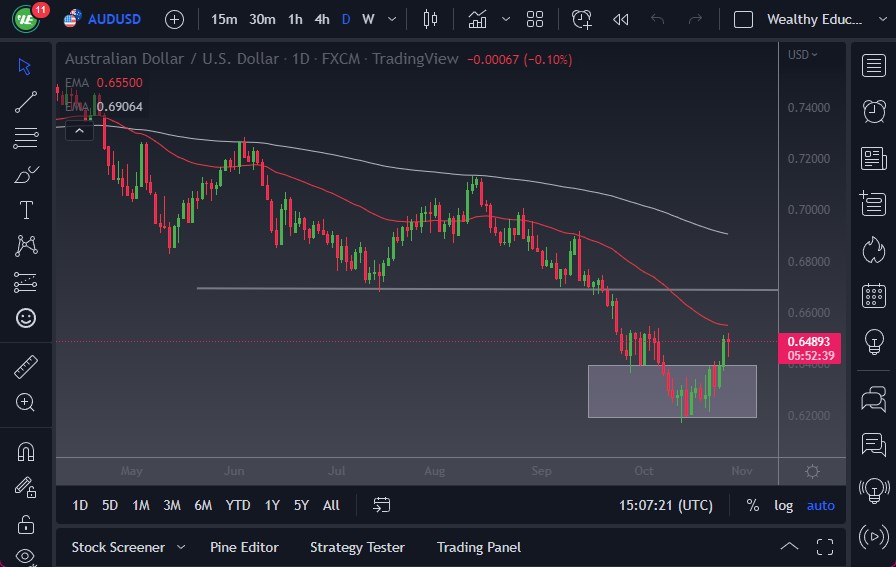
Task: Open the economic calendar panel
Action: (x=874, y=295)
